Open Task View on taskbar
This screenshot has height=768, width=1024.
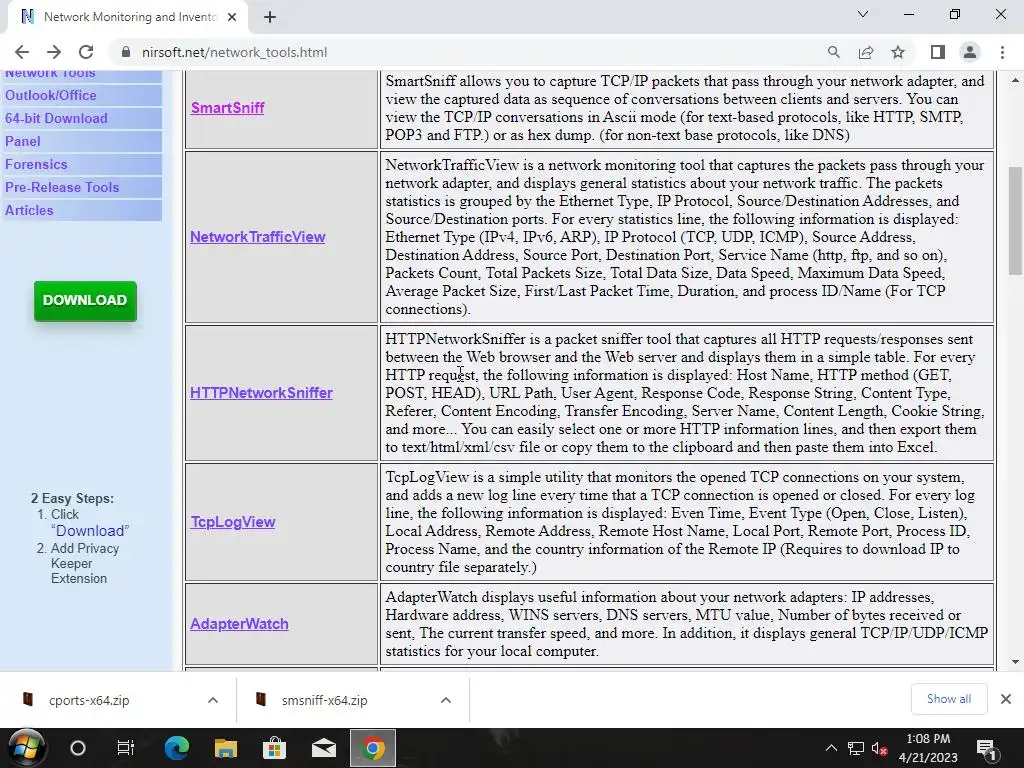click(x=125, y=748)
